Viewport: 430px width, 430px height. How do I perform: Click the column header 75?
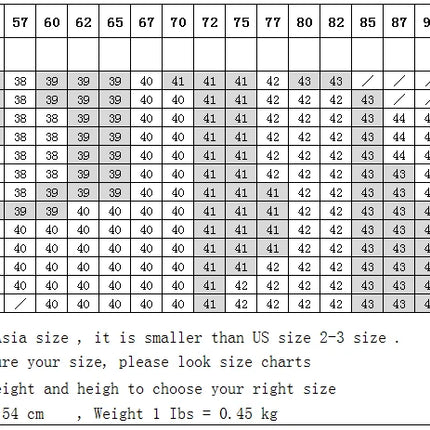pos(241,22)
